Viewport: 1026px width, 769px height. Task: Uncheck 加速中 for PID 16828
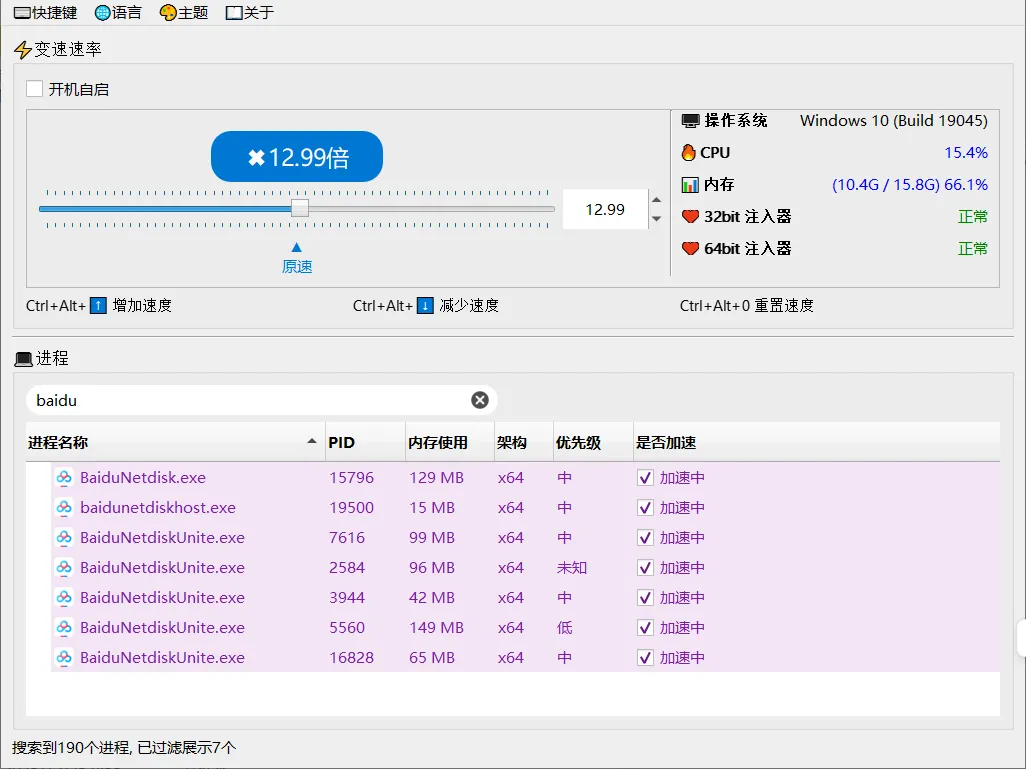[645, 658]
